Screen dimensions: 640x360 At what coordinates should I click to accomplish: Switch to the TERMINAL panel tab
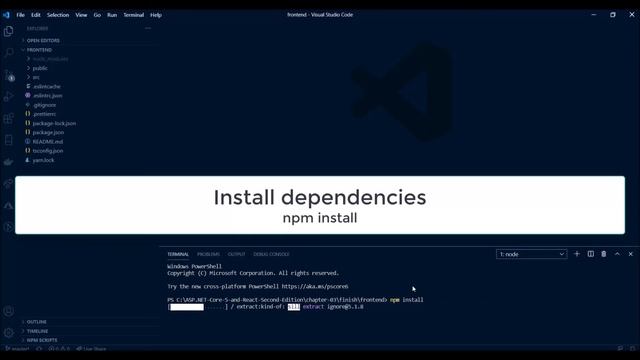(x=178, y=254)
